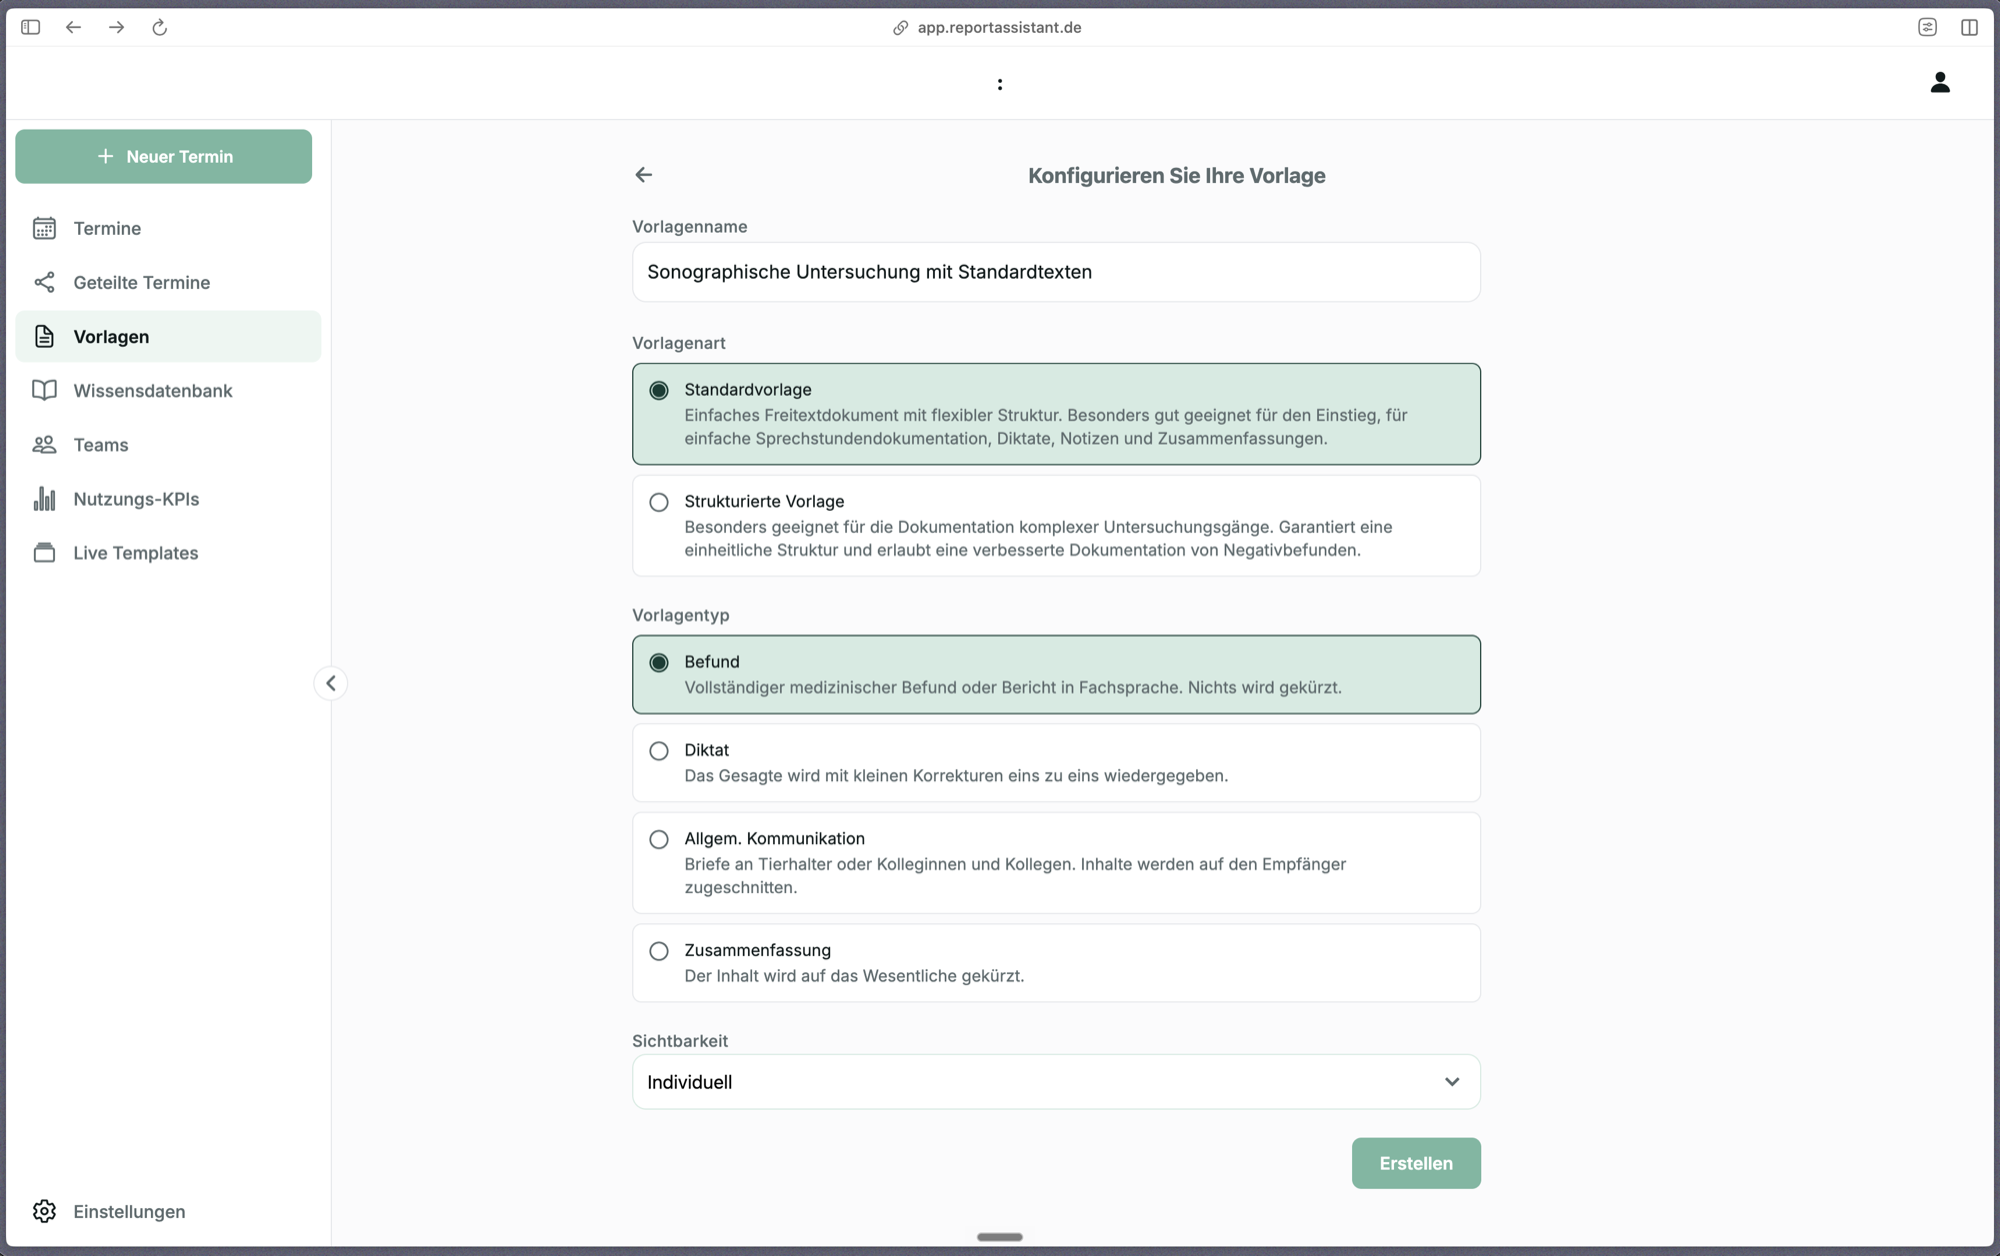The width and height of the screenshot is (2000, 1256).
Task: Click the Erstellen button
Action: (x=1416, y=1163)
